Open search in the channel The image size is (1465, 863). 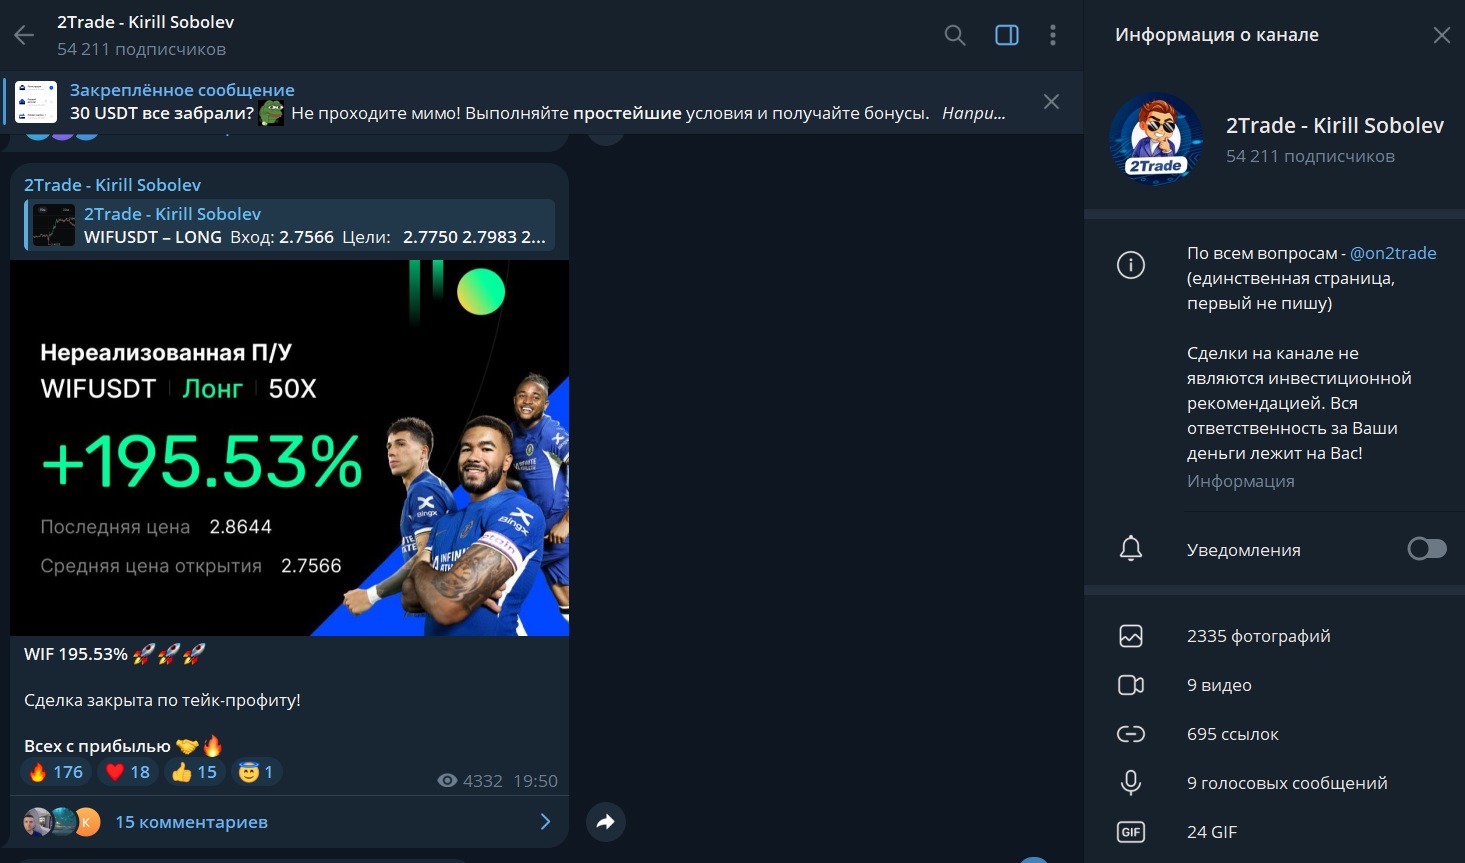[x=955, y=35]
